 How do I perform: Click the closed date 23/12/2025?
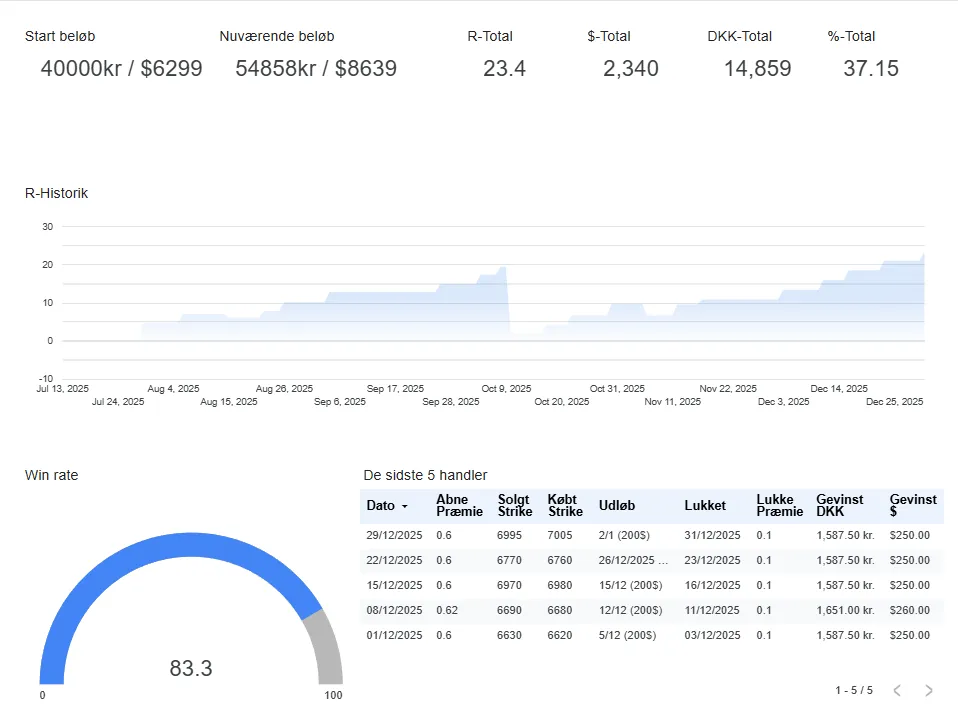(712, 560)
